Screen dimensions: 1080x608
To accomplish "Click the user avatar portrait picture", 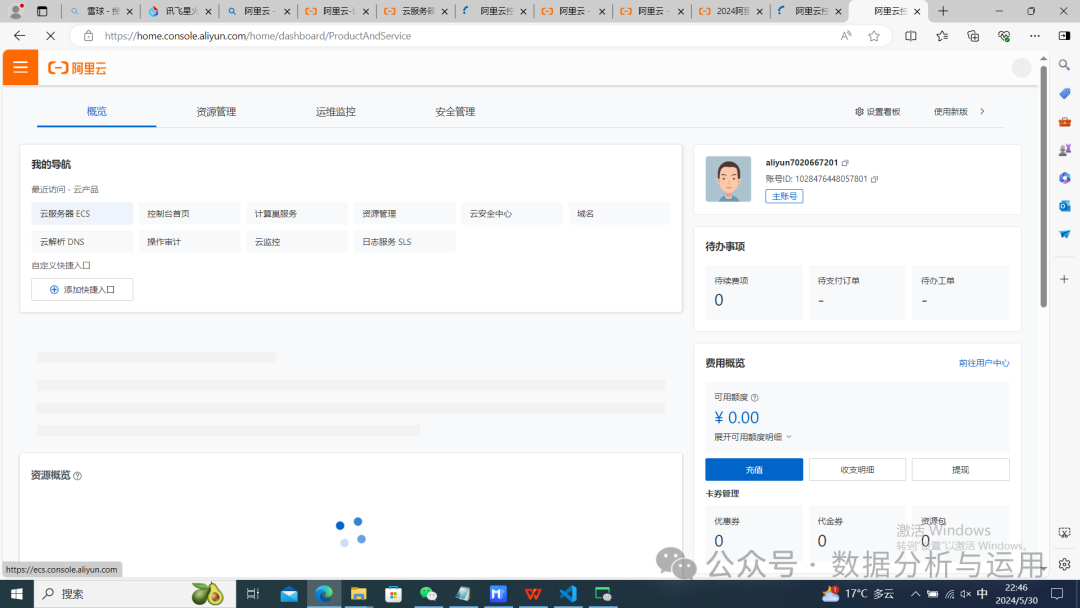I will [728, 179].
